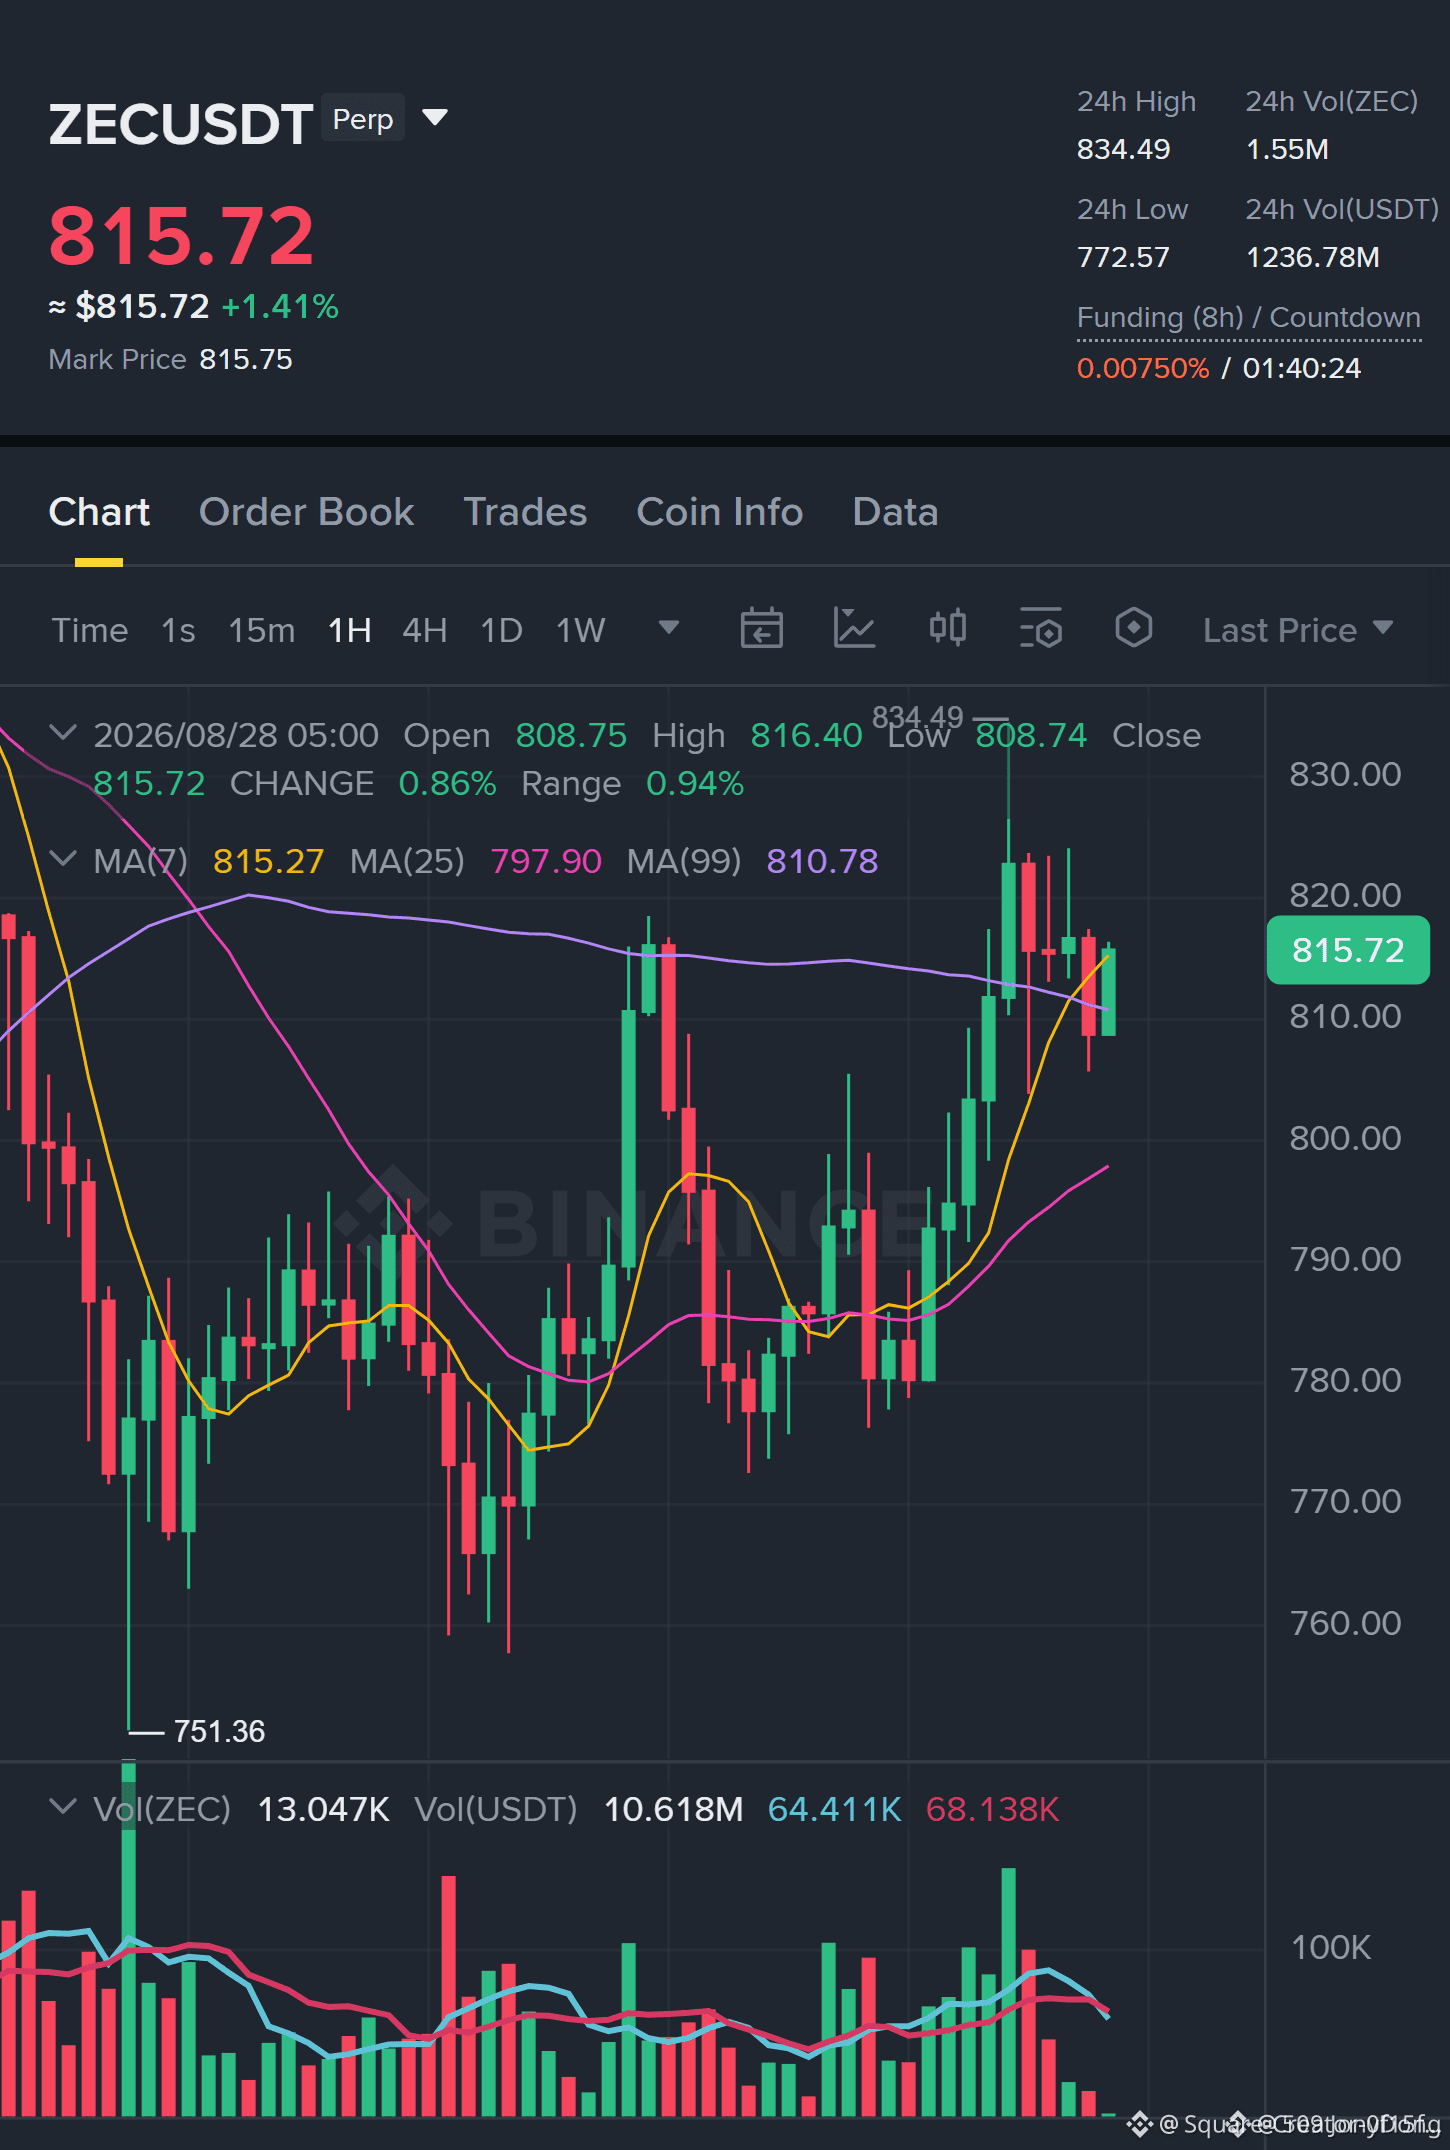Switch to the Order Book tab
1450x2150 pixels.
[x=306, y=512]
